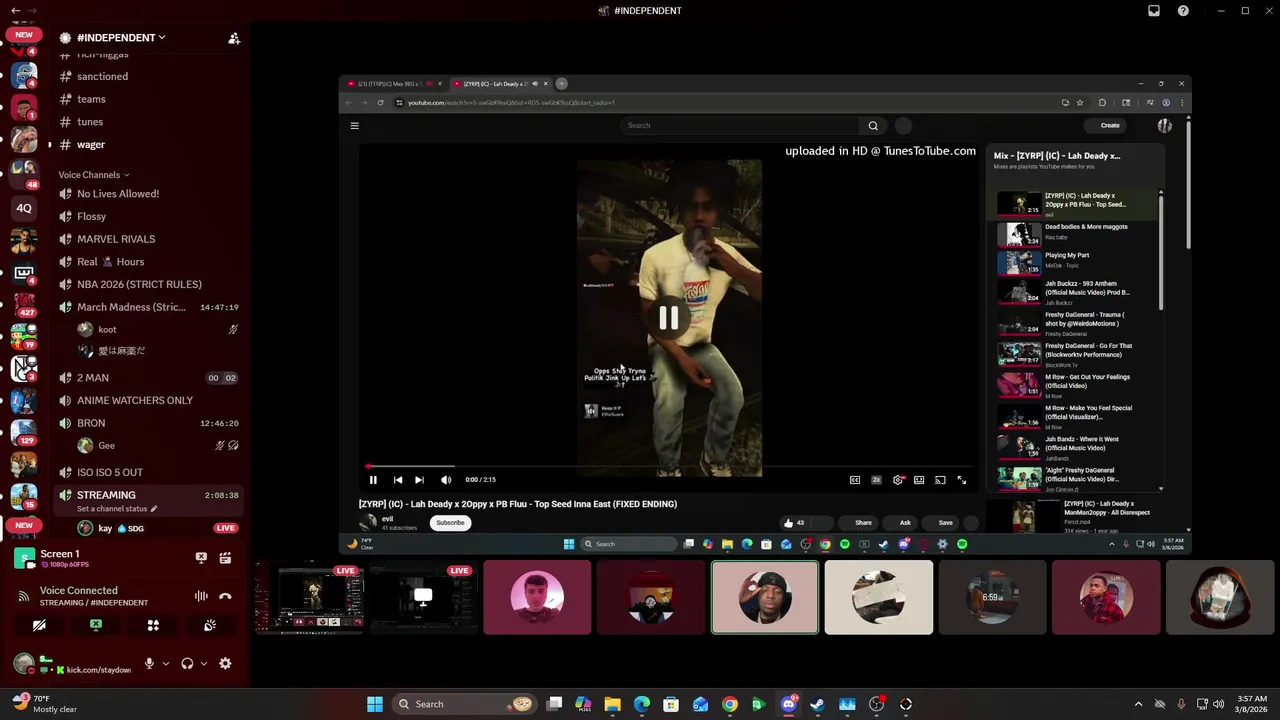Screen dimensions: 1280x720
Task: Click the NEW unread indicator at top
Action: tap(24, 34)
